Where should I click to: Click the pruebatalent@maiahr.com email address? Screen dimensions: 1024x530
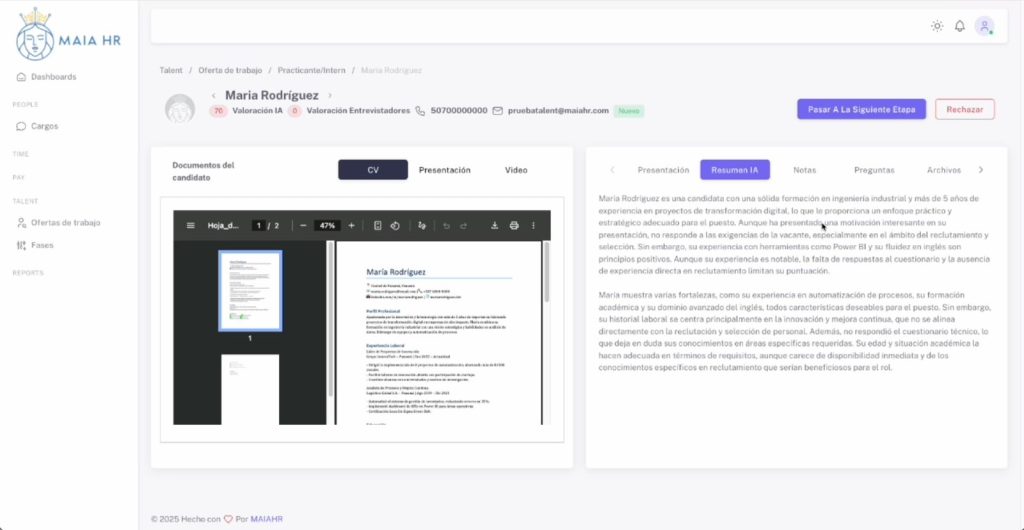[x=558, y=111]
